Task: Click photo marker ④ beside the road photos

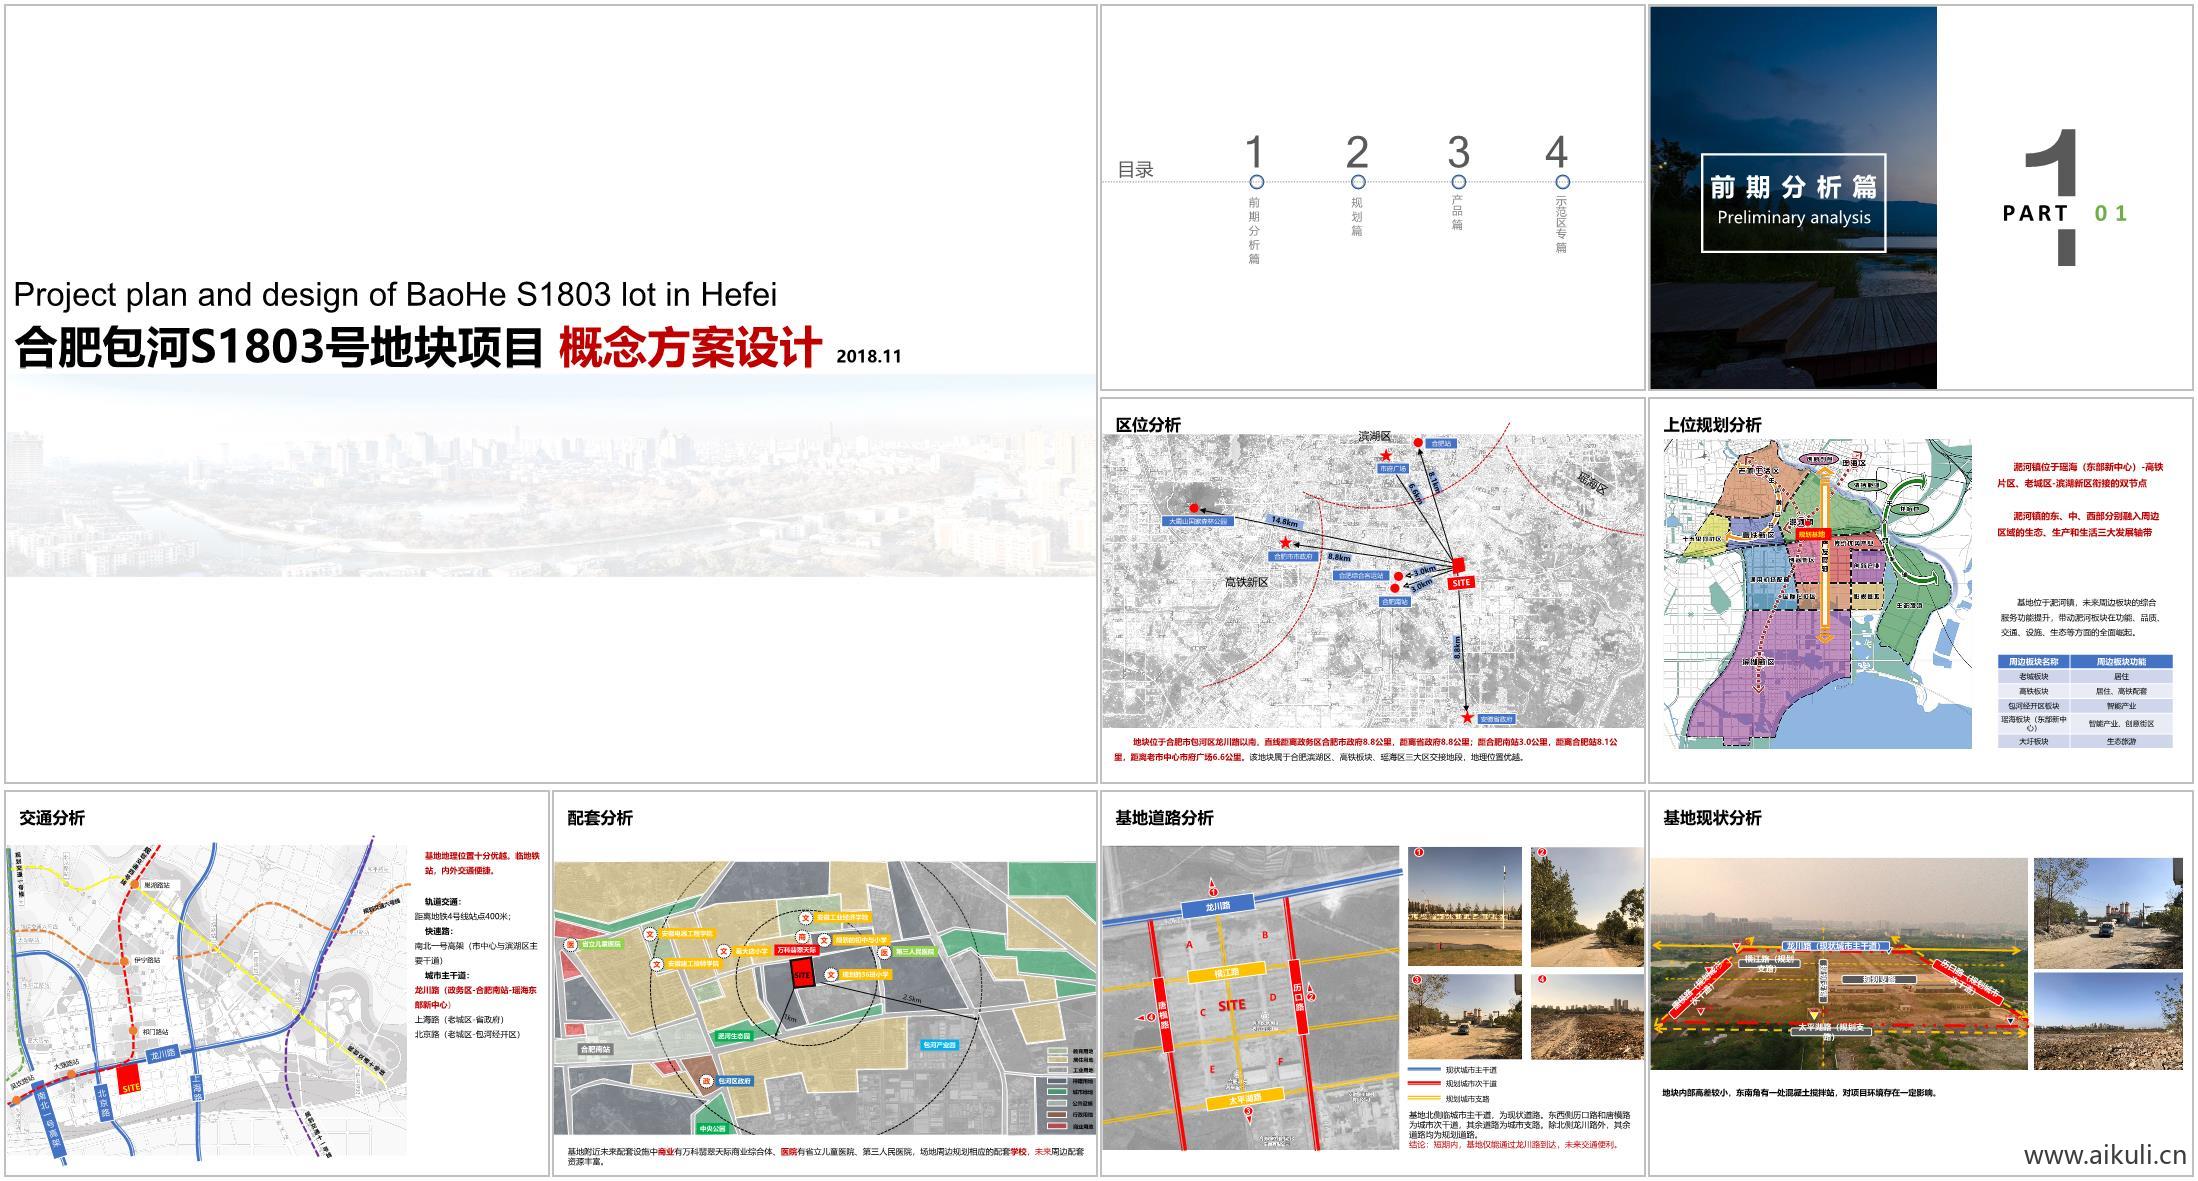Action: 1542,979
